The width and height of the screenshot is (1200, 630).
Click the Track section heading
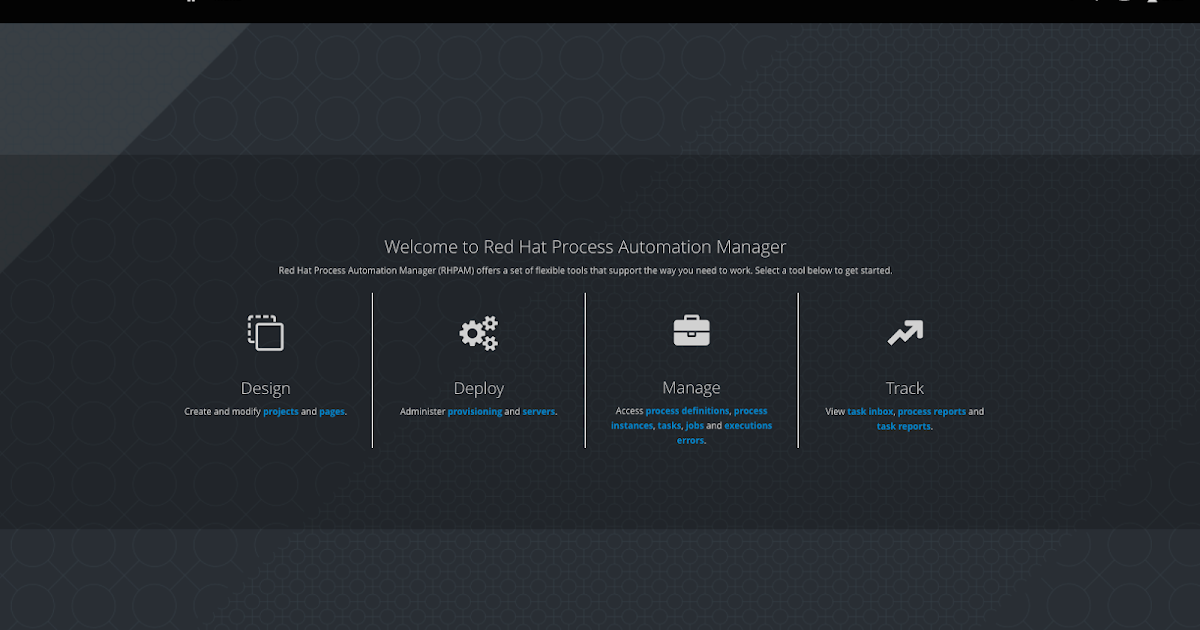pyautogui.click(x=904, y=387)
